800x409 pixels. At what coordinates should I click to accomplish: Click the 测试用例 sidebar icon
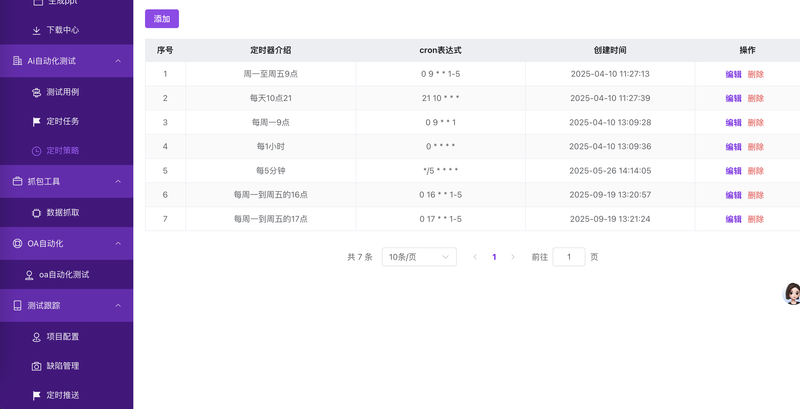pos(37,92)
